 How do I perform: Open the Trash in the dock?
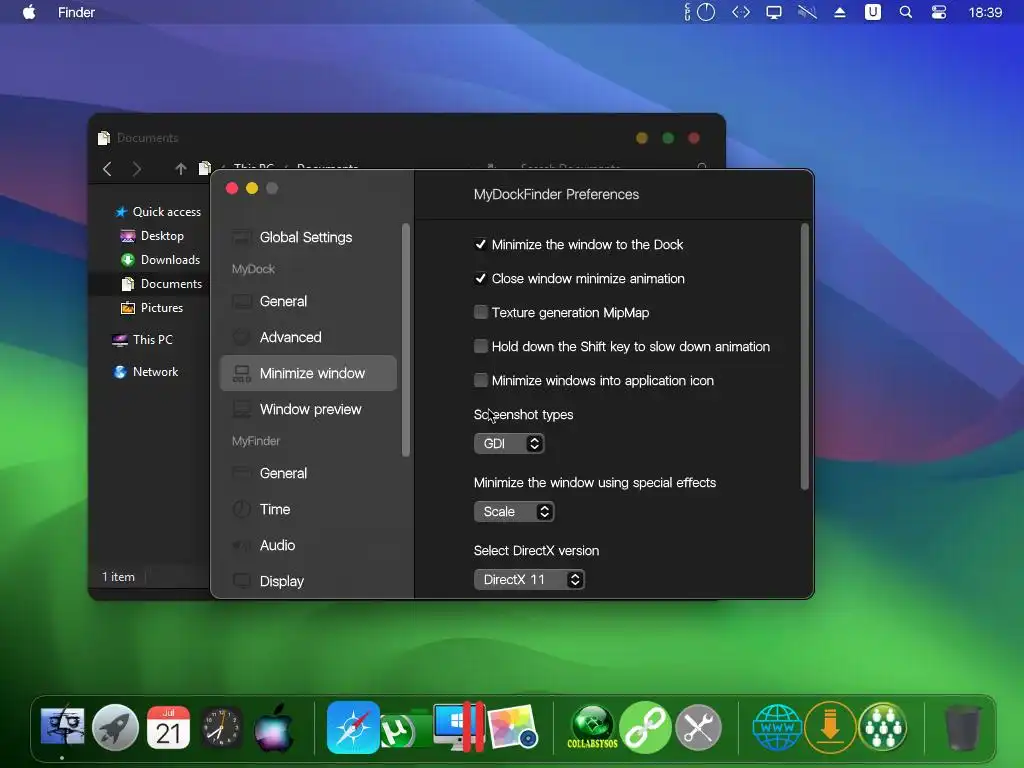963,727
